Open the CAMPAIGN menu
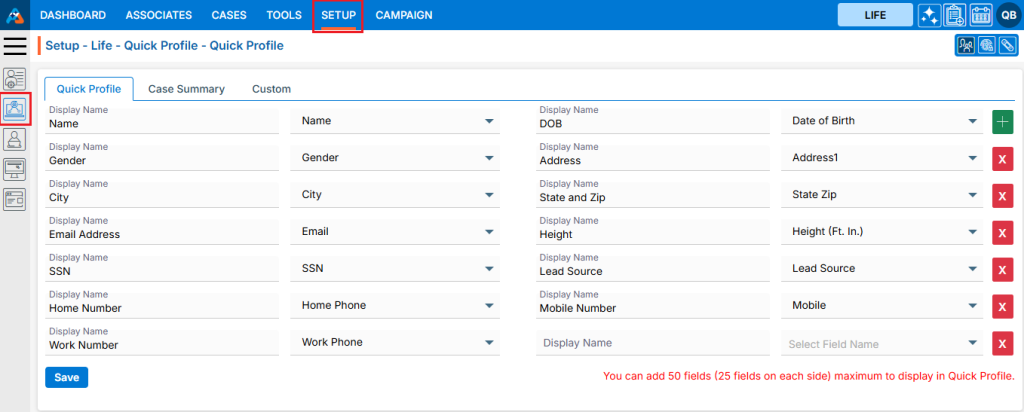Viewport: 1024px width, 412px height. tap(404, 15)
